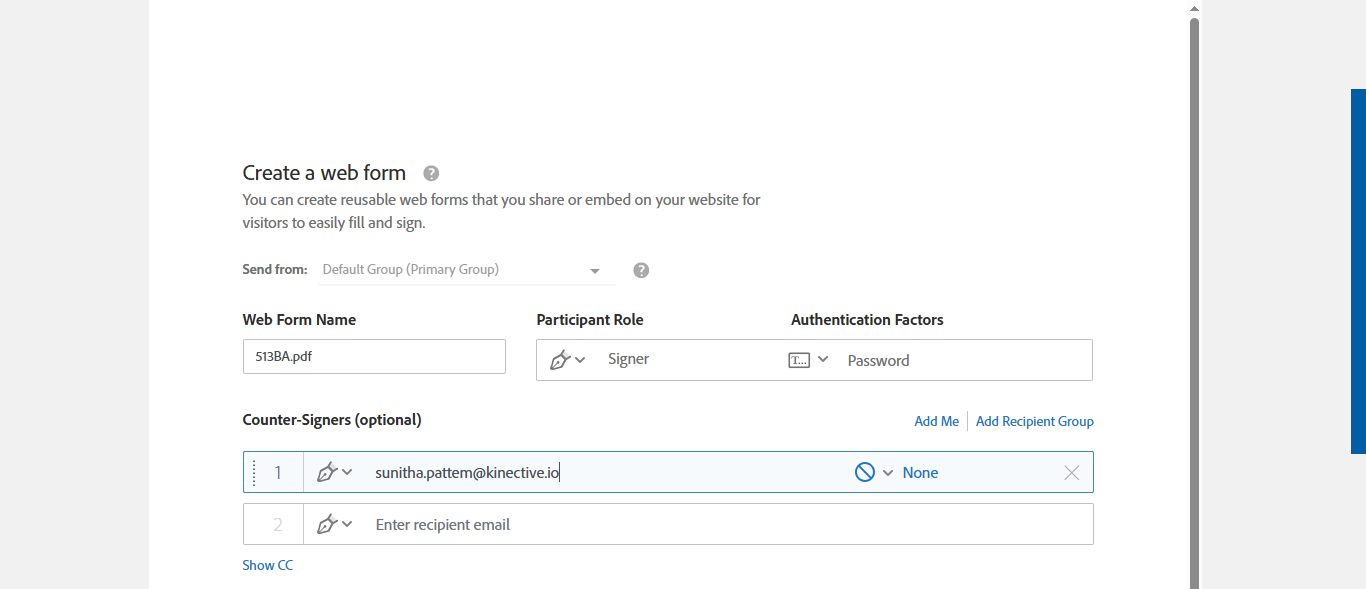The width and height of the screenshot is (1366, 589).
Task: Click the Add Recipient Group link
Action: [1034, 421]
